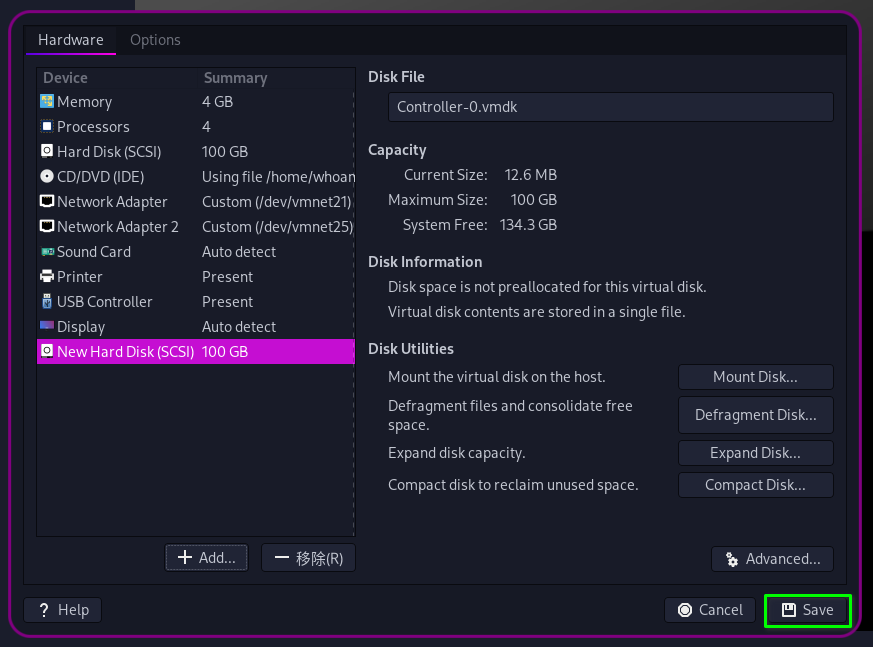The image size is (873, 647).
Task: Select the Display monitor icon
Action: [x=47, y=327]
